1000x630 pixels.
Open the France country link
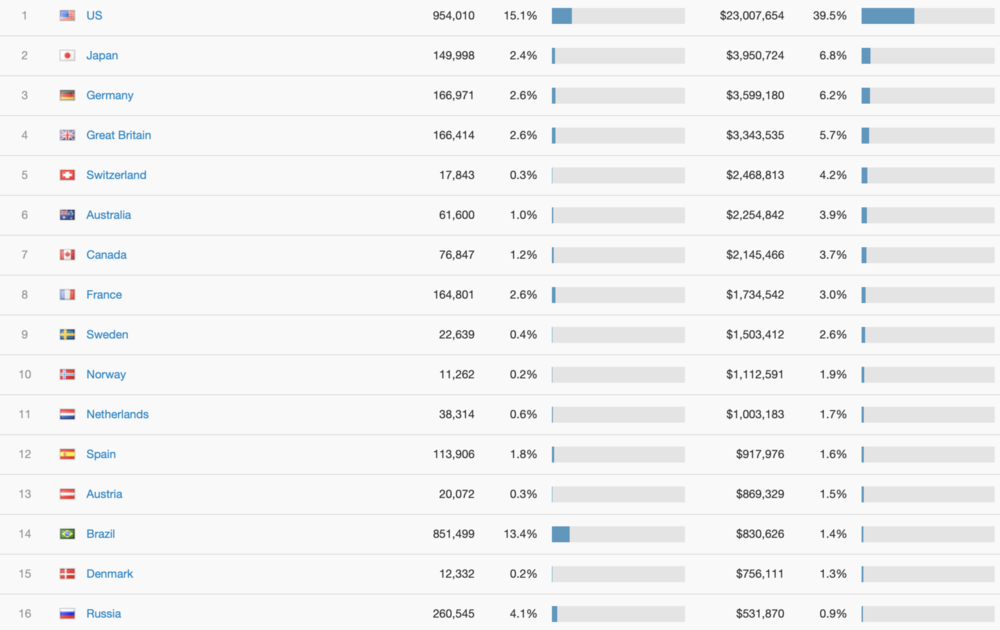pyautogui.click(x=104, y=295)
